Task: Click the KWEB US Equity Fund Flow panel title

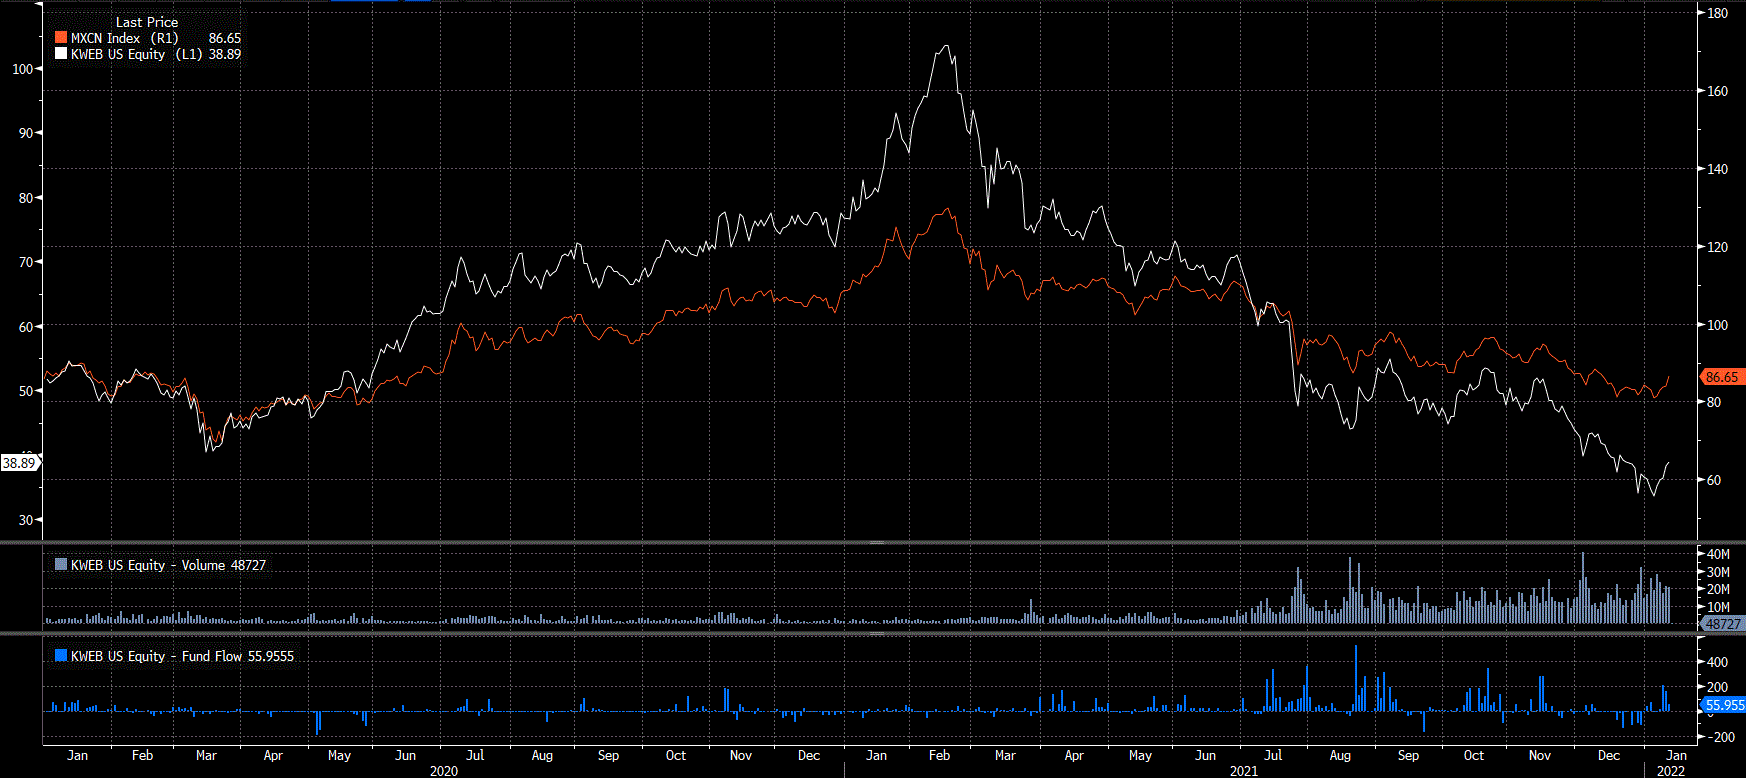Action: [x=182, y=656]
